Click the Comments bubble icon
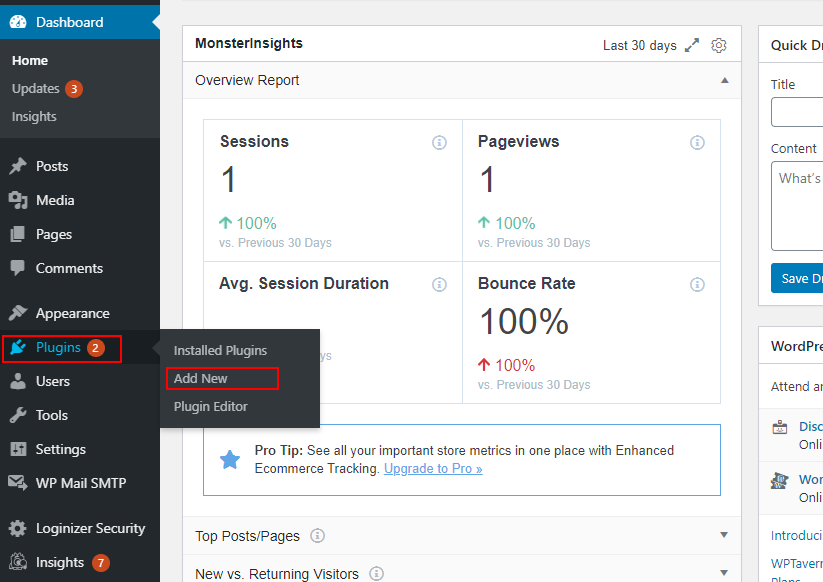823x582 pixels. tap(18, 268)
